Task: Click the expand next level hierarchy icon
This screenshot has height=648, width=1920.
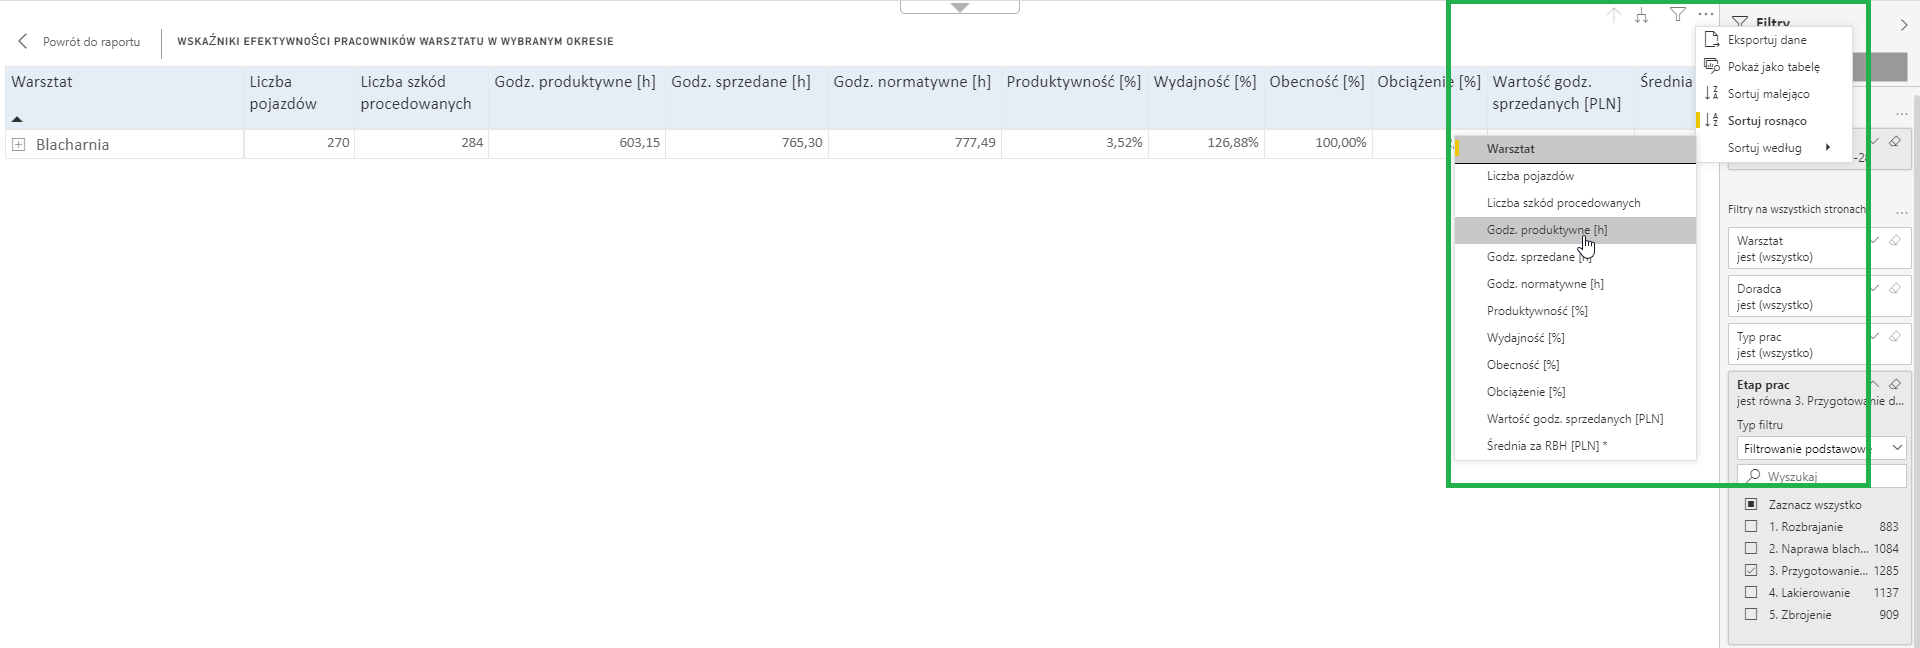Action: (1642, 15)
